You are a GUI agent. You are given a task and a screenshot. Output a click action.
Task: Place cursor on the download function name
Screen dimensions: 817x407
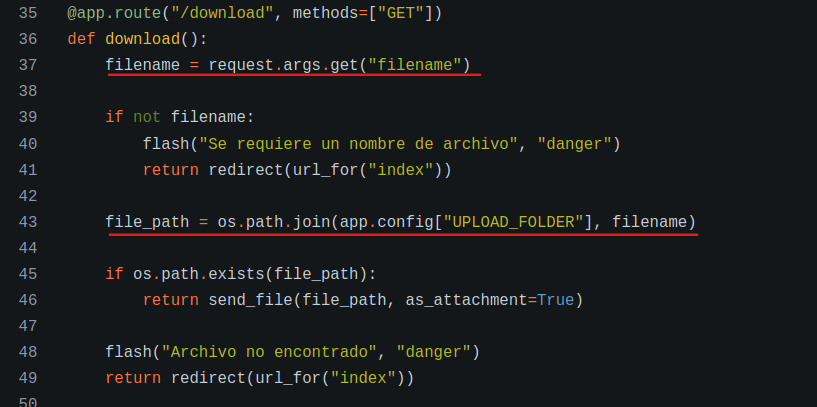click(x=142, y=40)
